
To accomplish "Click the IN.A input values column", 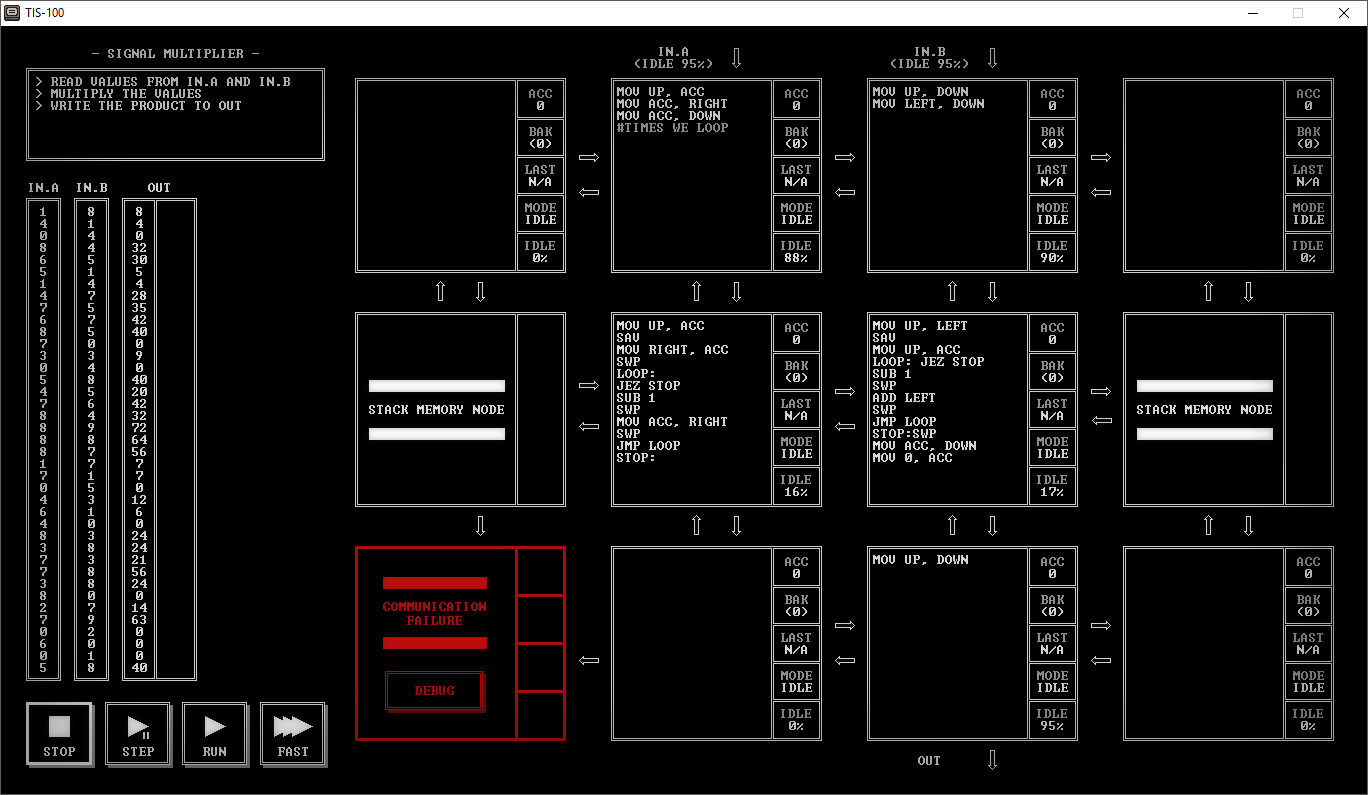I will tap(43, 440).
